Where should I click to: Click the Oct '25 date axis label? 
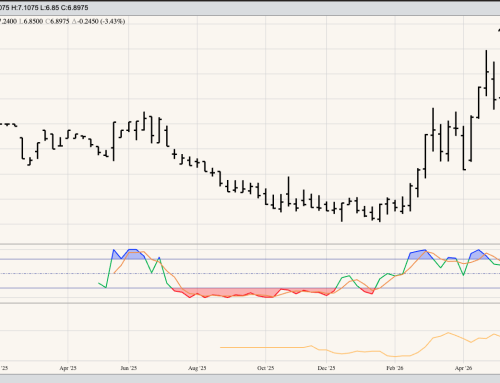265,368
